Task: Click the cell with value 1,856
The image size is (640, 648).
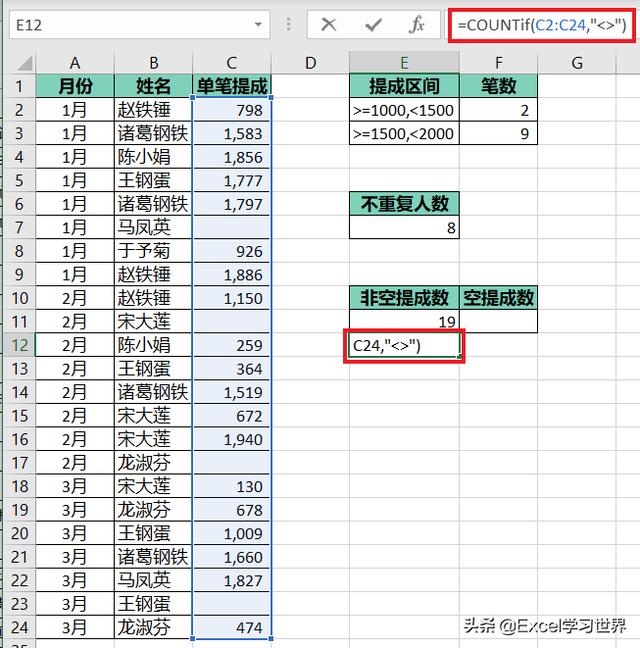Action: point(231,157)
